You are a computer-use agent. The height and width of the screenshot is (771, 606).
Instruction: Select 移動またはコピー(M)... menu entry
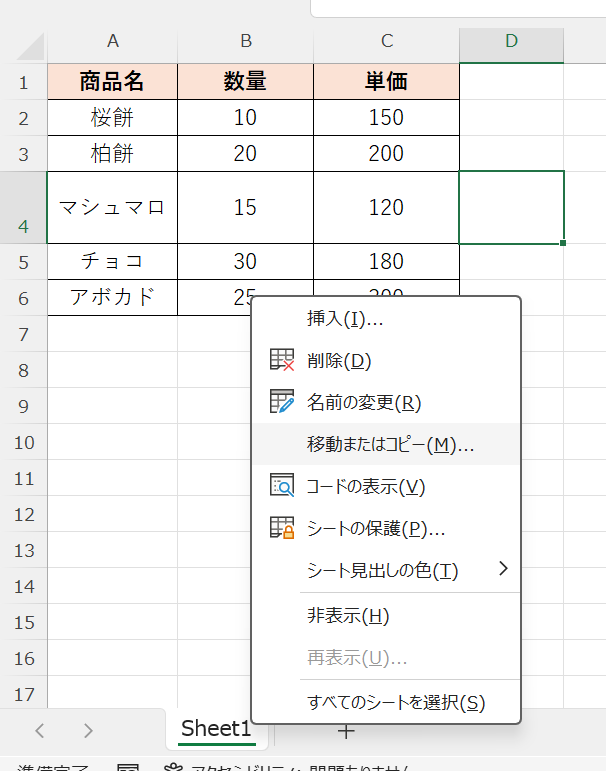point(390,444)
